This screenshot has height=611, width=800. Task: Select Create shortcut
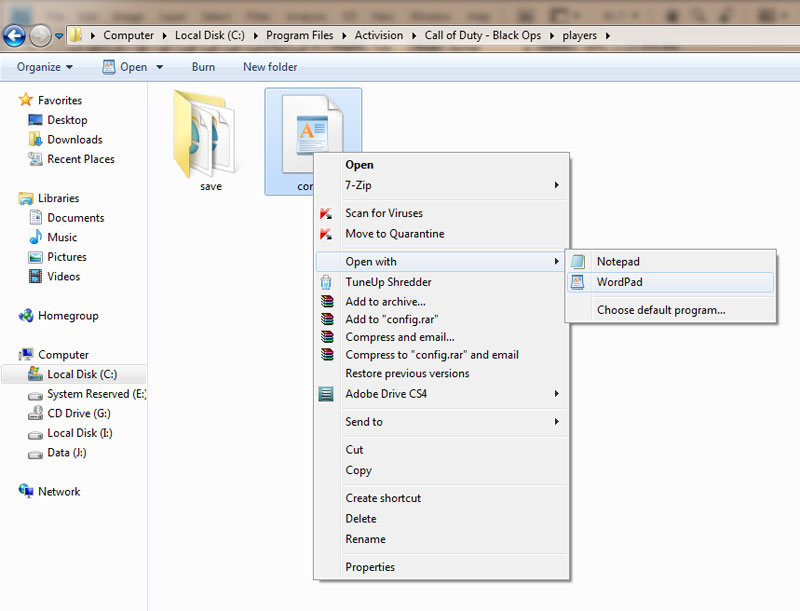442,498
